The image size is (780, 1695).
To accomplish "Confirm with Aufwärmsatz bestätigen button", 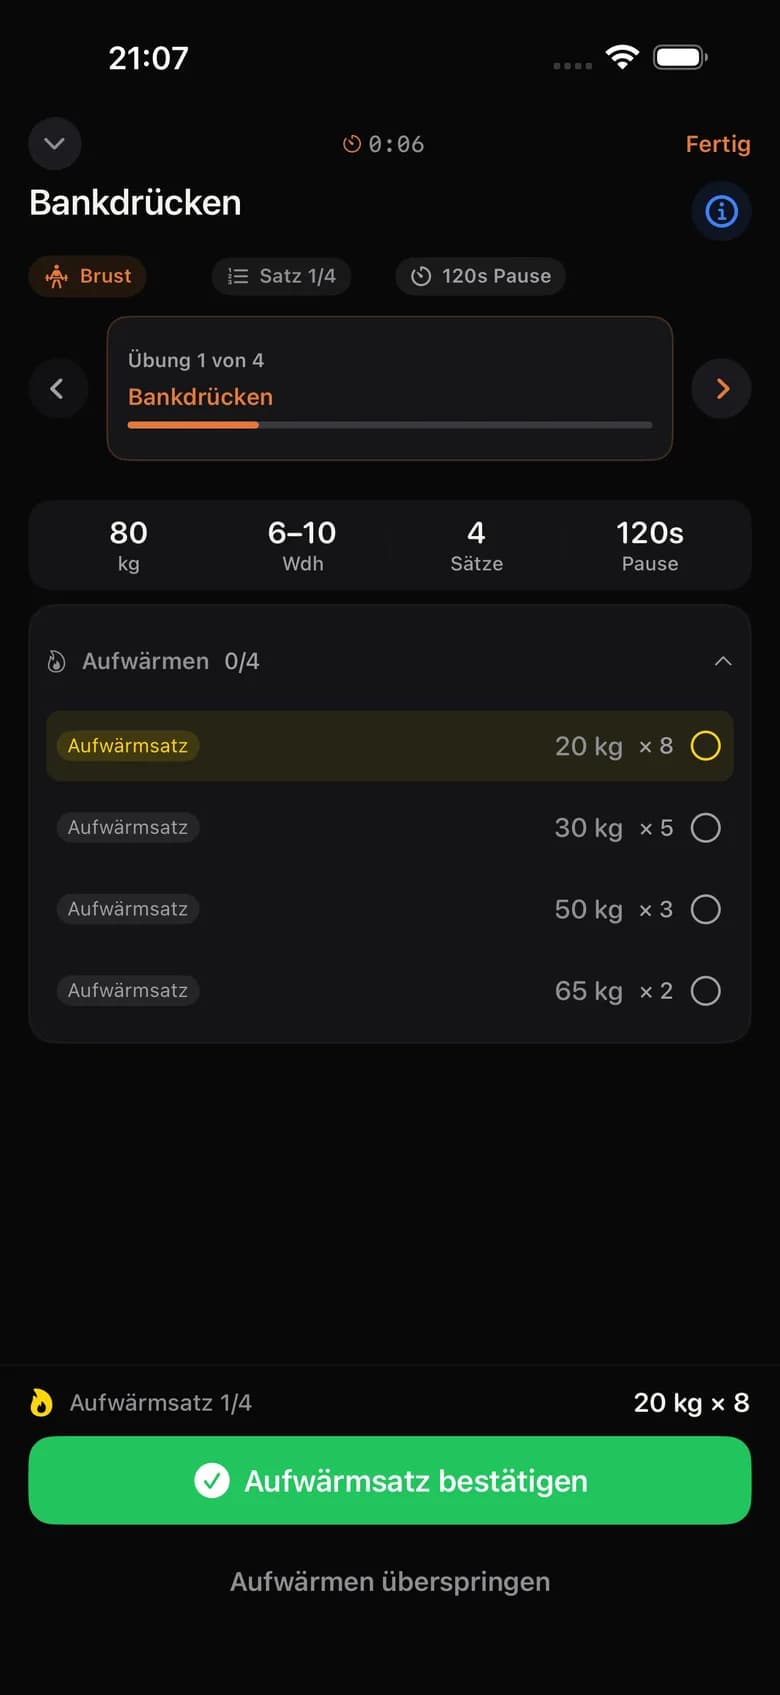I will (390, 1480).
